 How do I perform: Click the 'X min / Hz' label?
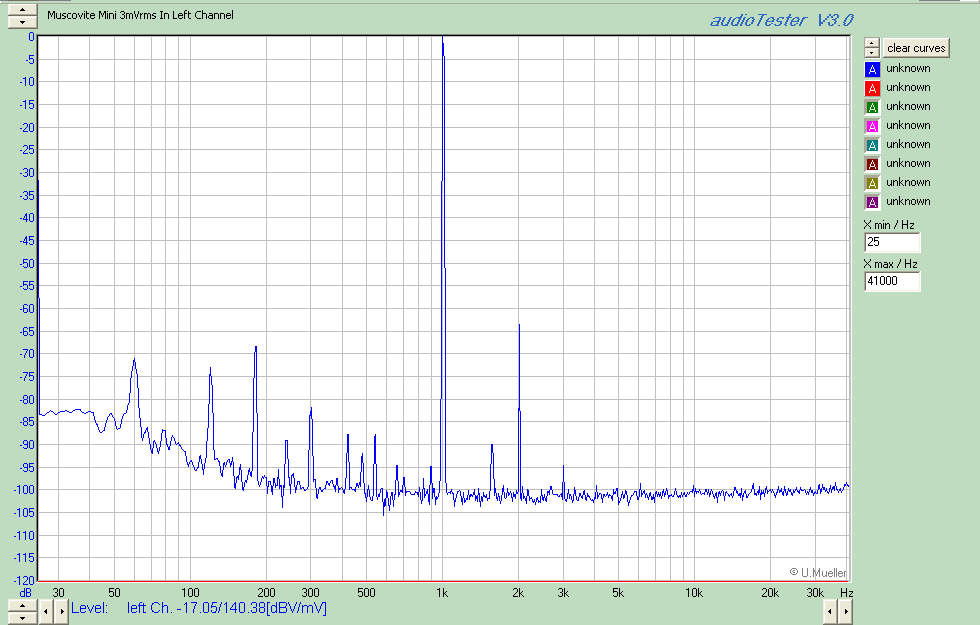pyautogui.click(x=889, y=225)
